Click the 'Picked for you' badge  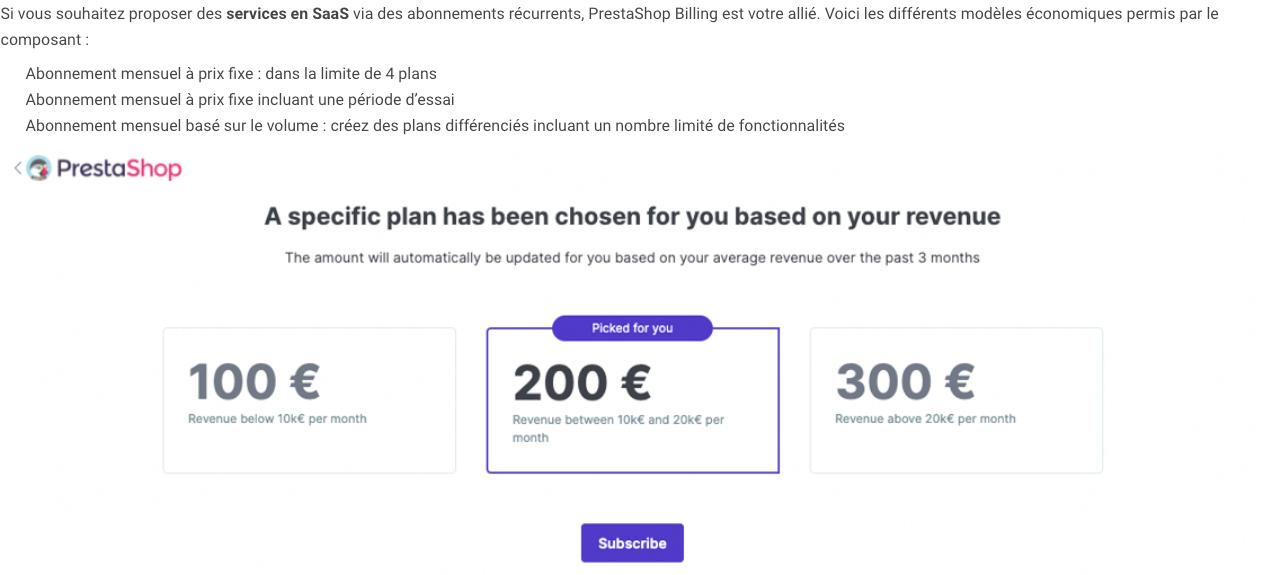point(632,328)
